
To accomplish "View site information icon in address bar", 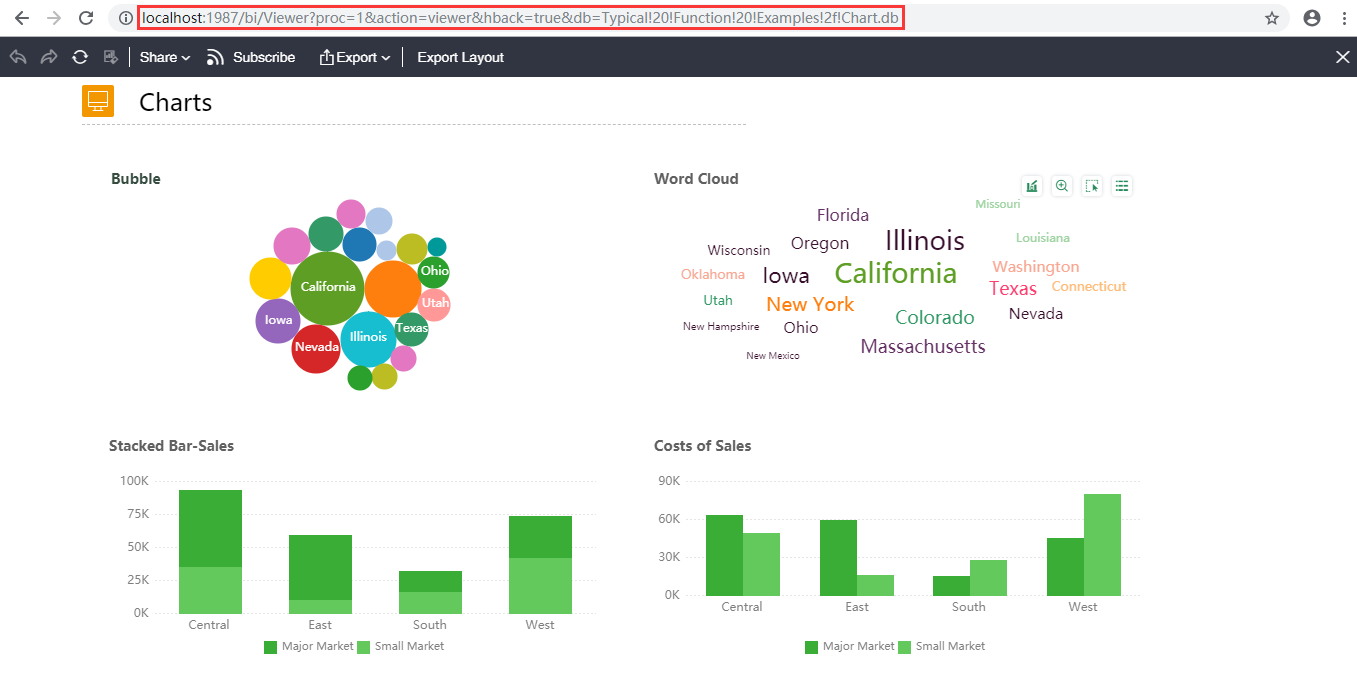I will coord(125,18).
